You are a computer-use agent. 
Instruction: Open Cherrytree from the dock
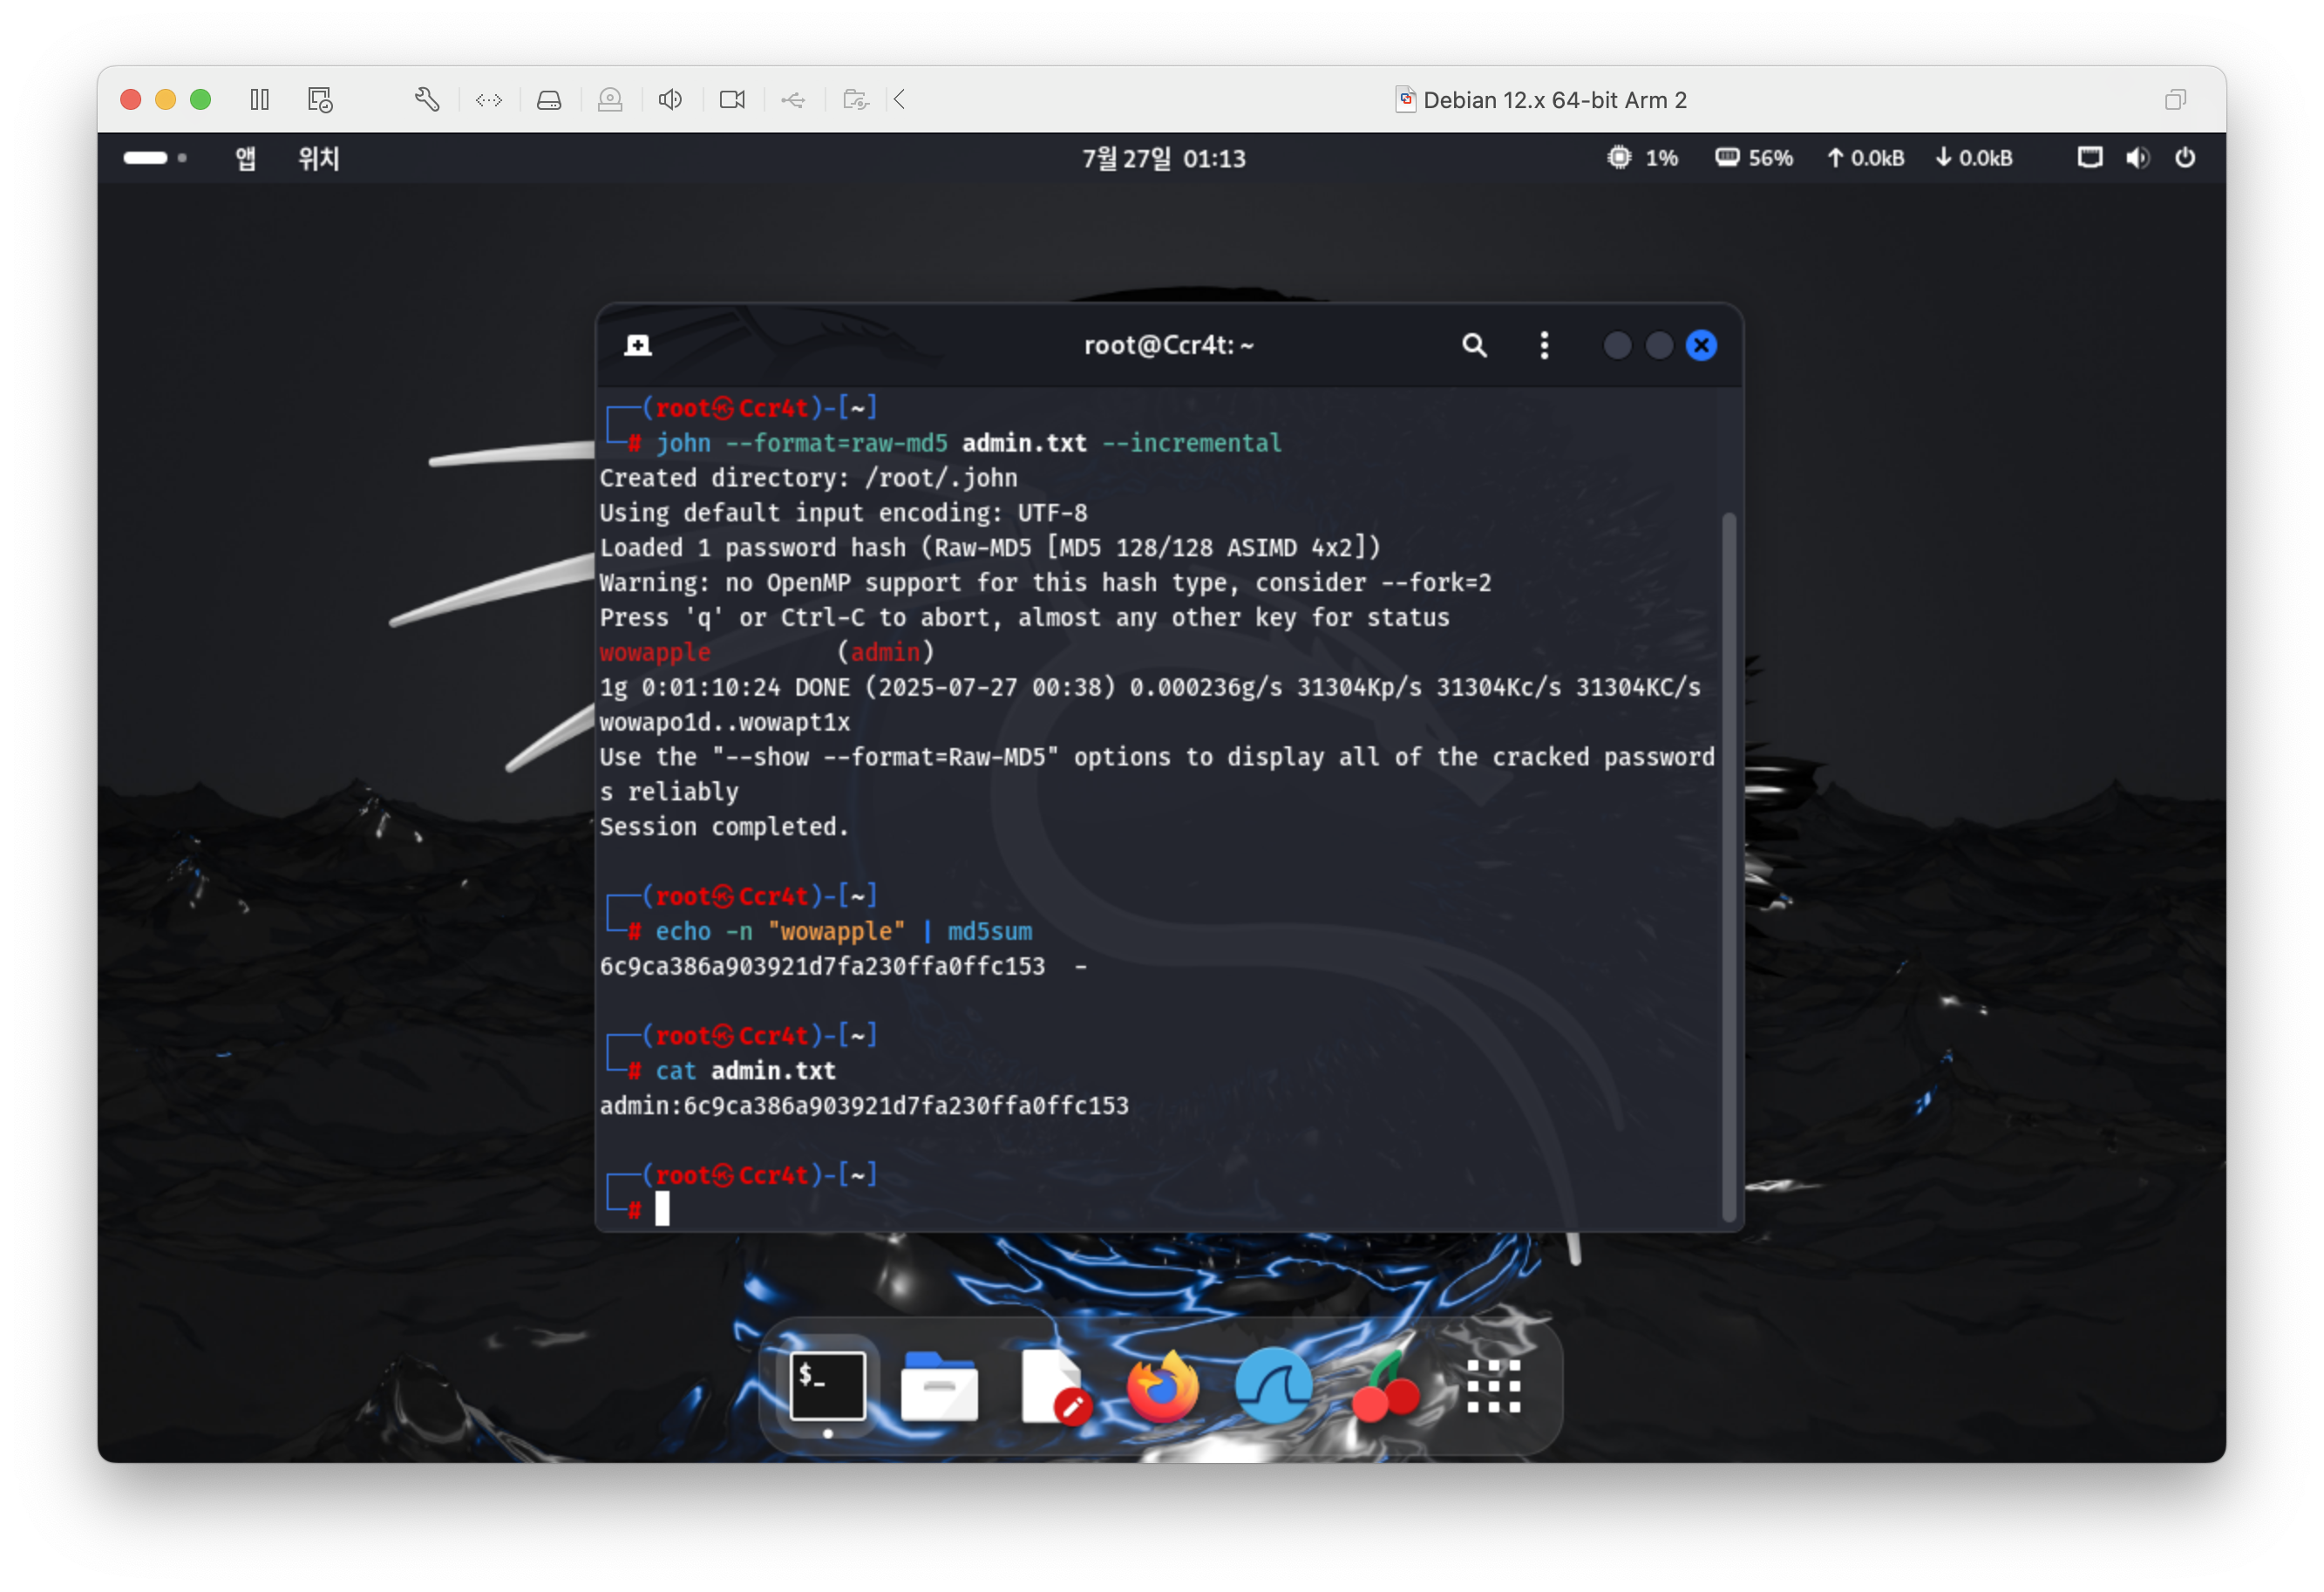pos(1385,1387)
